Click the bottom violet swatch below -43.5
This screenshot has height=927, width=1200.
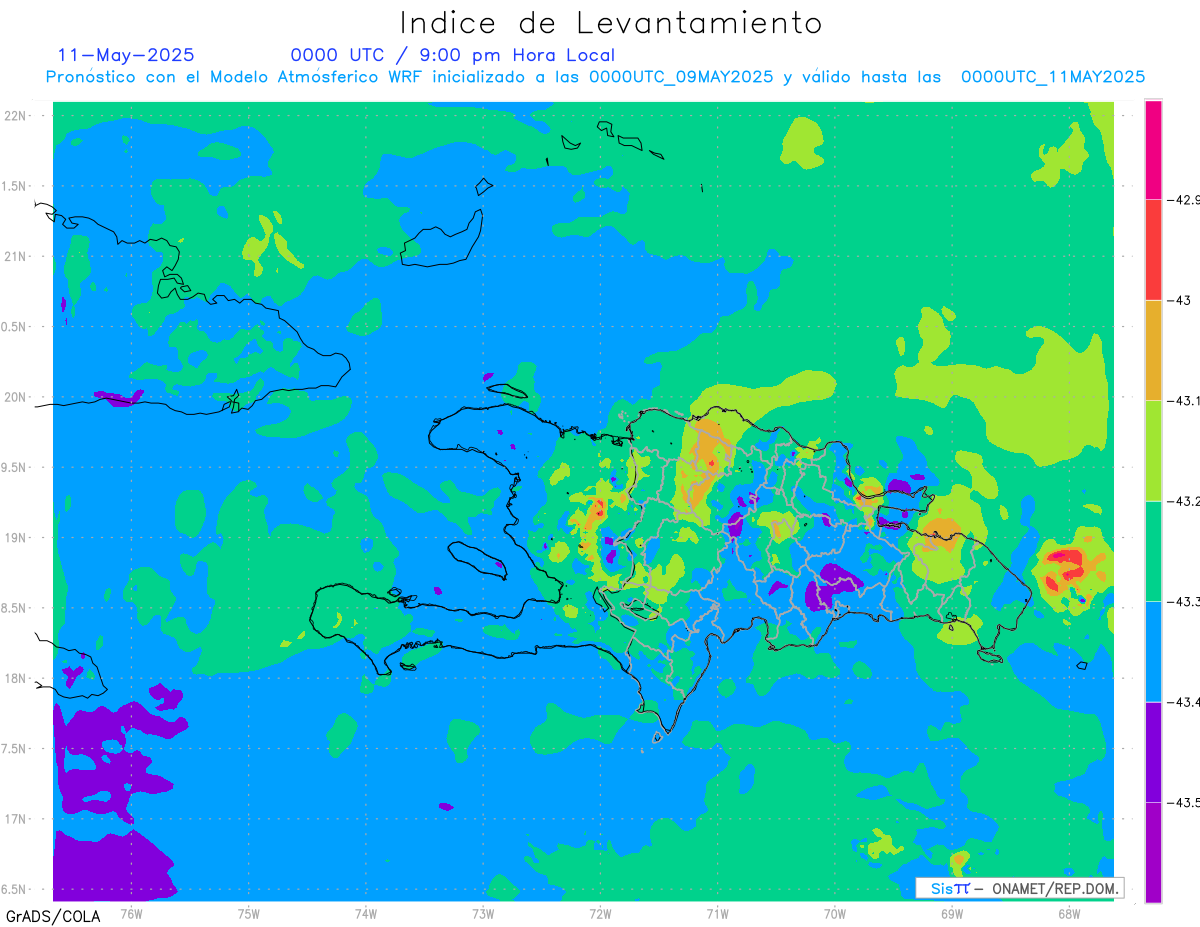click(x=1153, y=852)
